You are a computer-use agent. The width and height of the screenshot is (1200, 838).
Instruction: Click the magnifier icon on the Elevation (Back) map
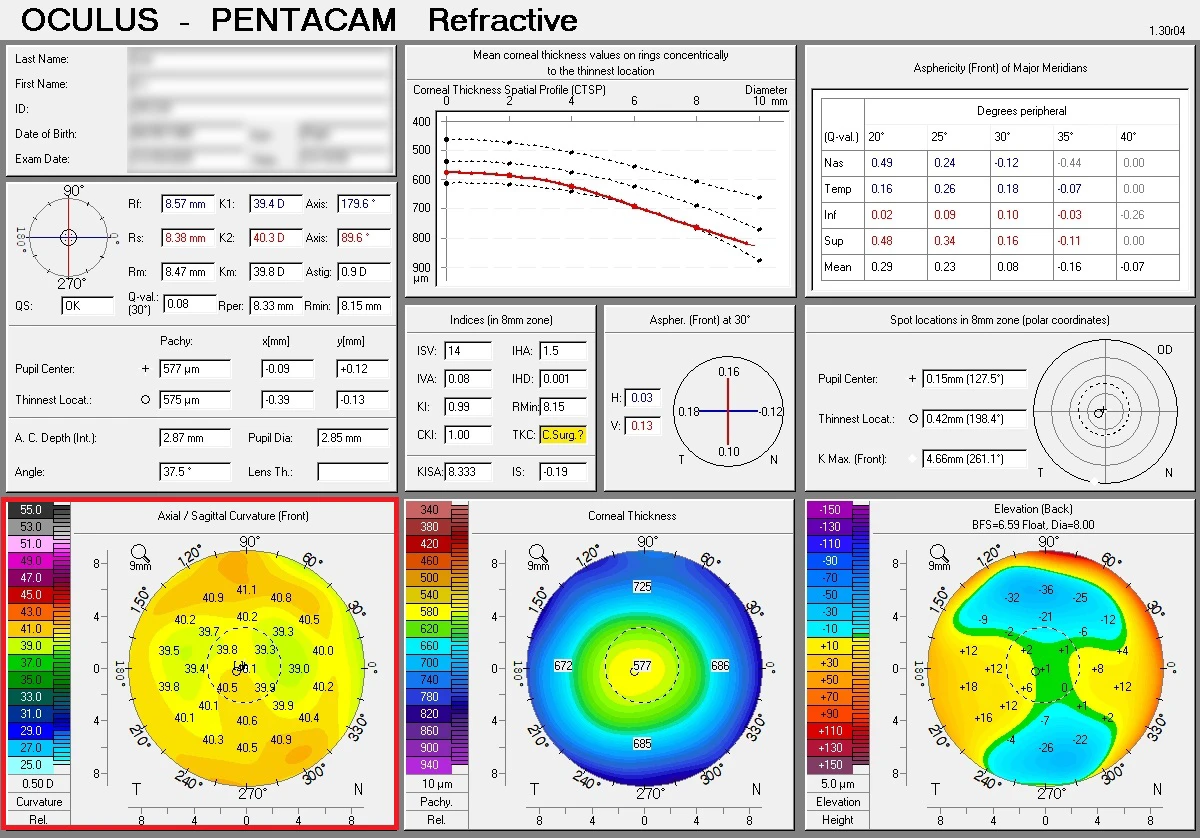click(x=940, y=551)
